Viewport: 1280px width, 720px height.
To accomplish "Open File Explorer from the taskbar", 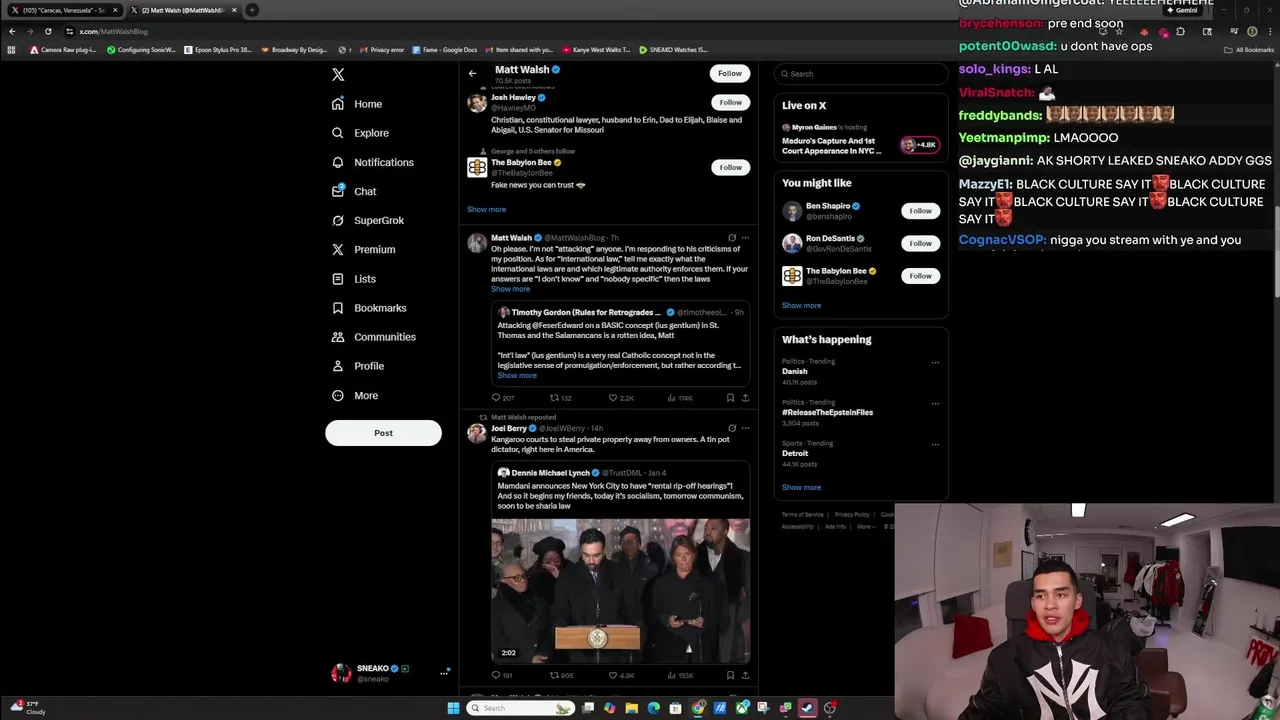I will coord(632,708).
